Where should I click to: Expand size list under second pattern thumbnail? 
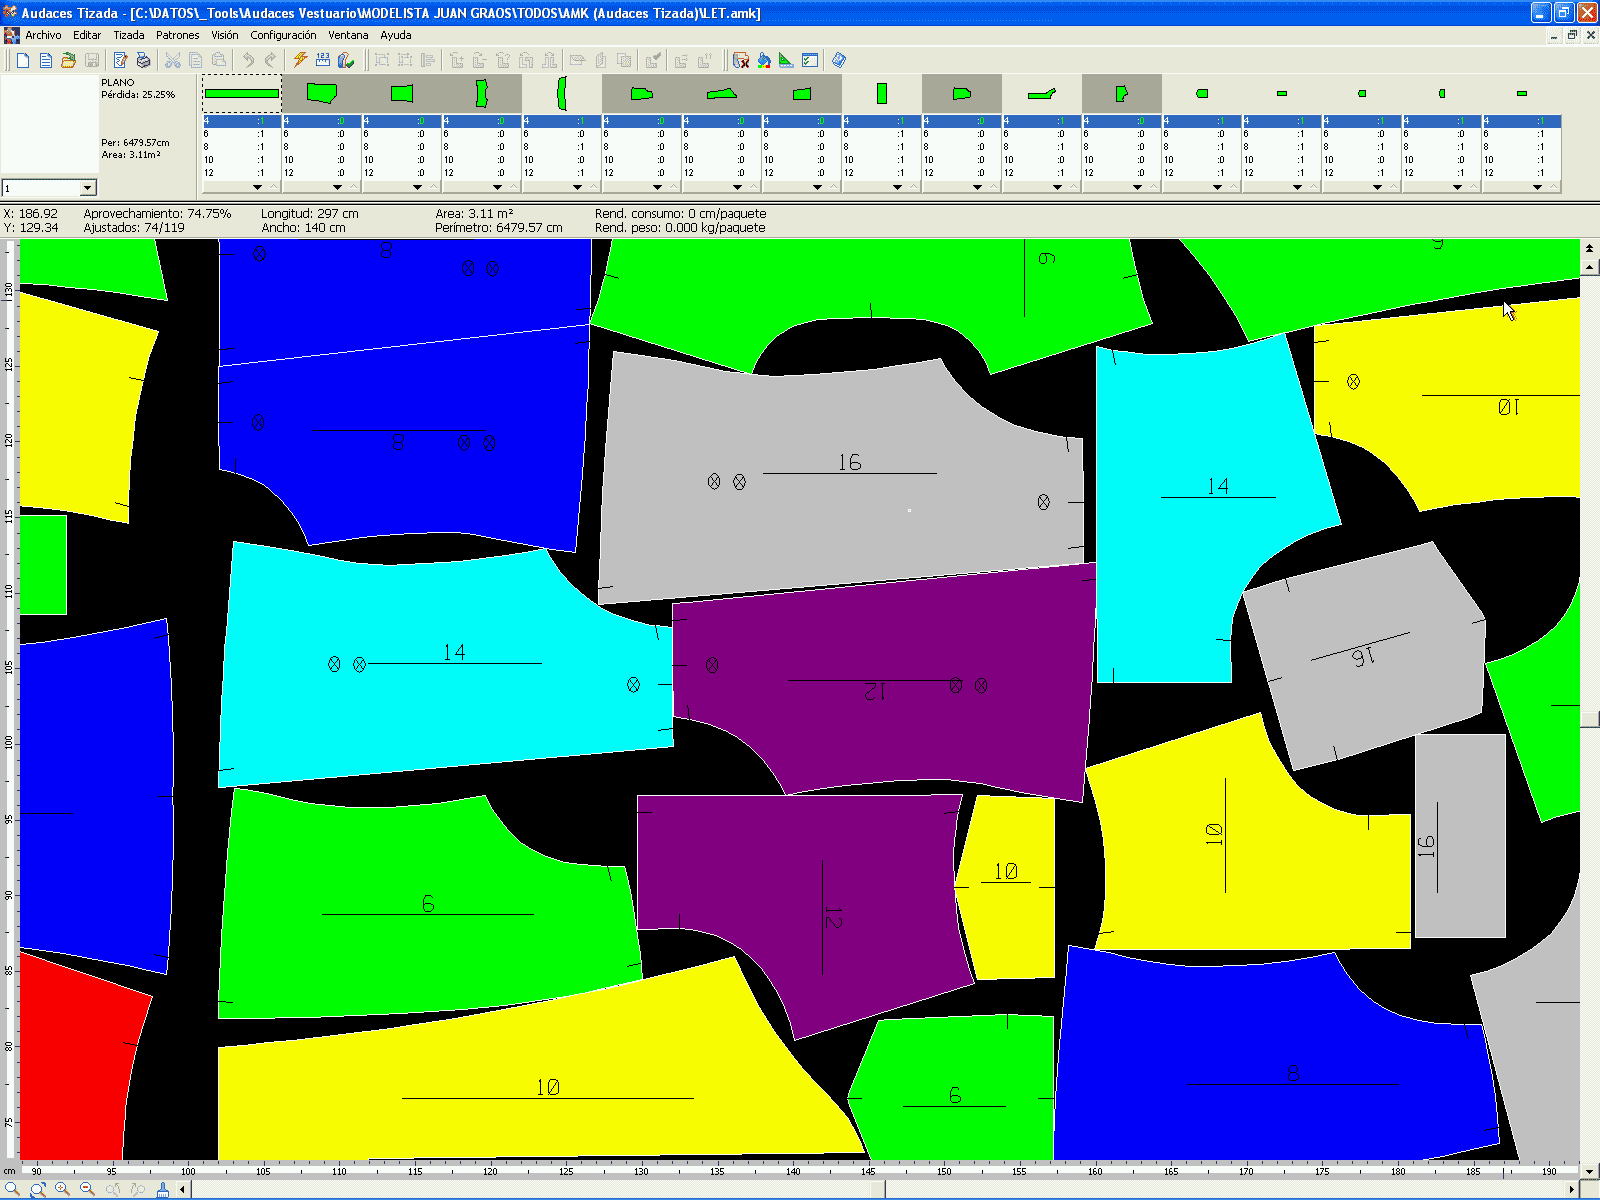(x=337, y=187)
